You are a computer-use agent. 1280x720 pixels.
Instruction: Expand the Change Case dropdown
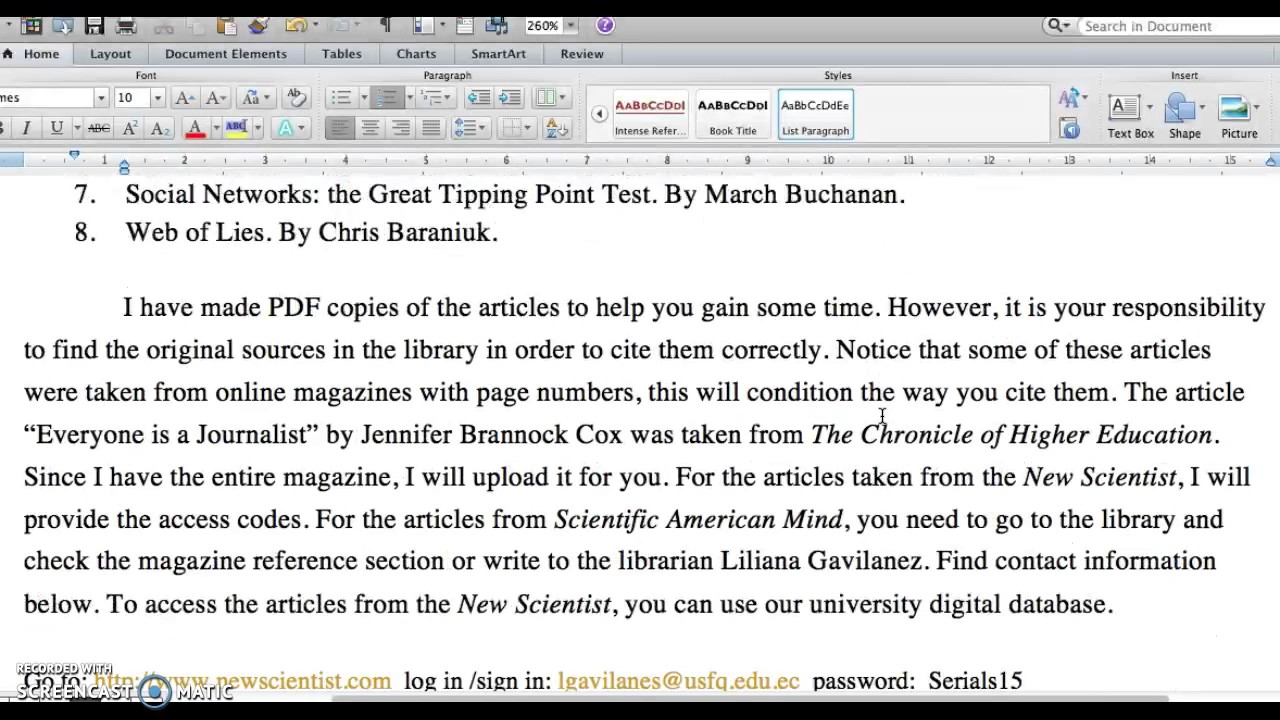point(266,98)
